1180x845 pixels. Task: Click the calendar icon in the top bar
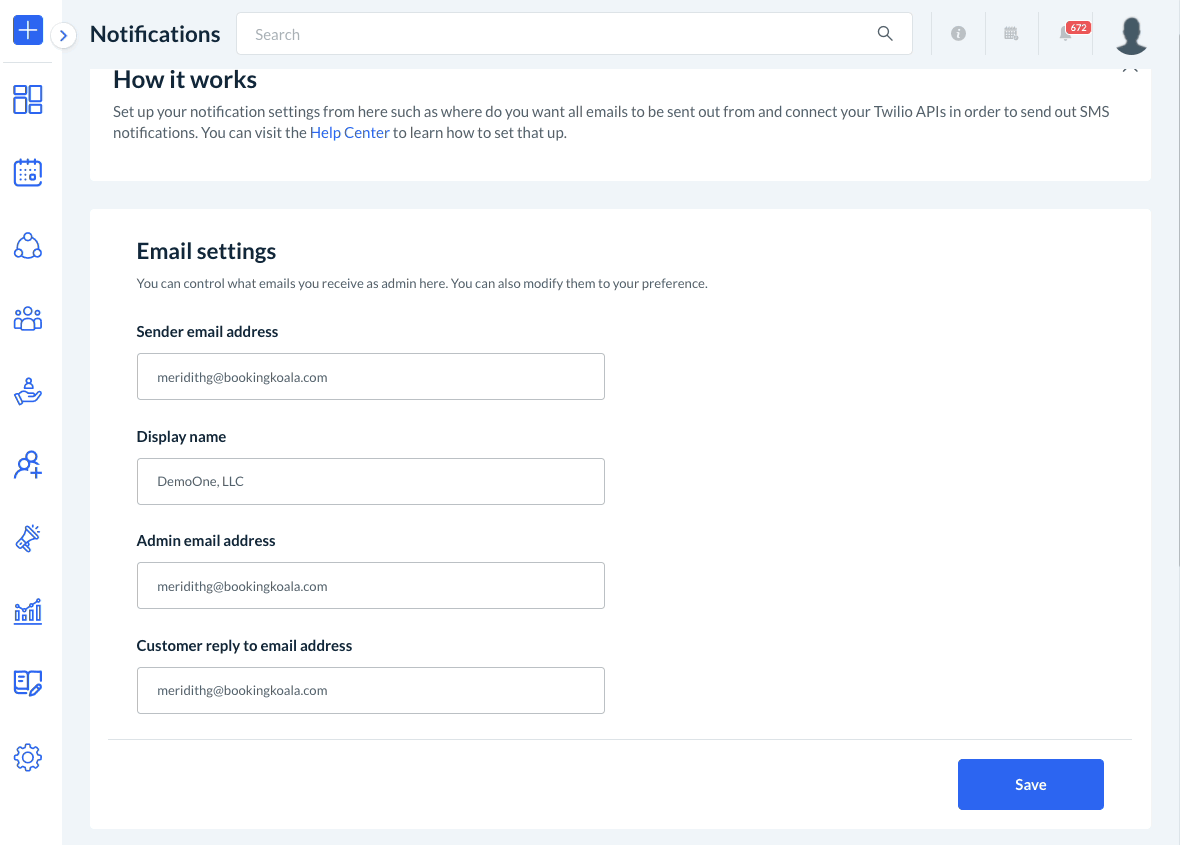pyautogui.click(x=1011, y=34)
